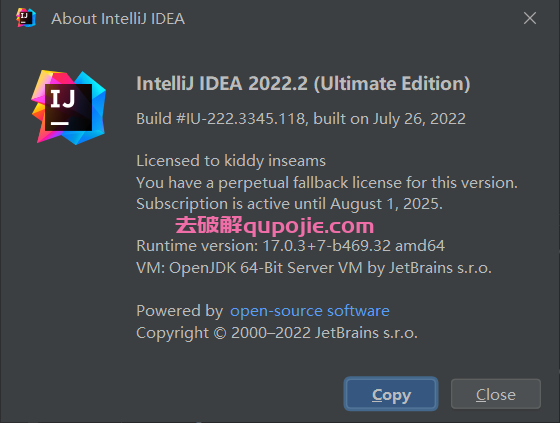This screenshot has height=423, width=560.
Task: Click the build number IU-222.3345.118 text
Action: point(245,119)
